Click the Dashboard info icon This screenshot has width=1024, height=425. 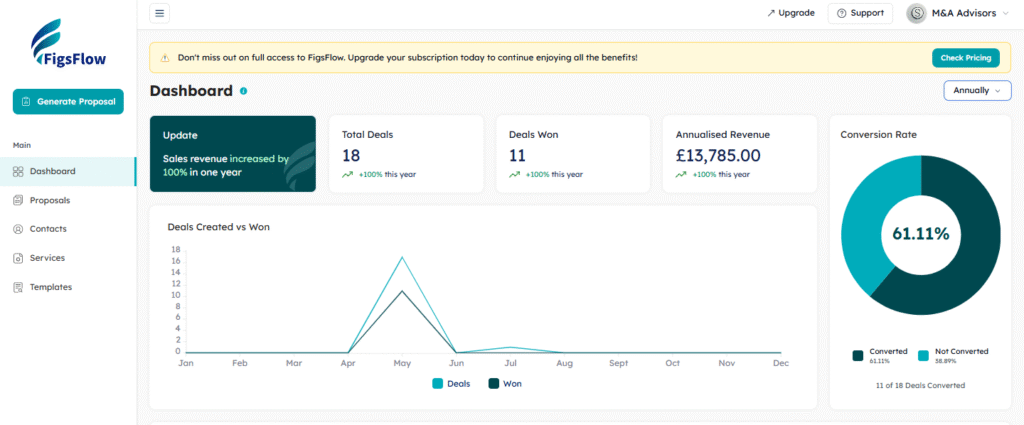pos(243,91)
